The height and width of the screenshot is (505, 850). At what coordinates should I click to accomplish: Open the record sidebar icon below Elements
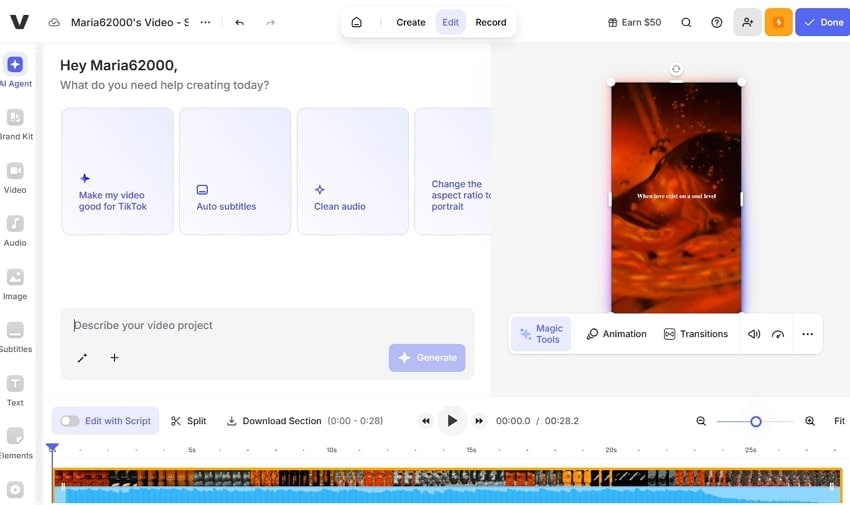(x=15, y=489)
